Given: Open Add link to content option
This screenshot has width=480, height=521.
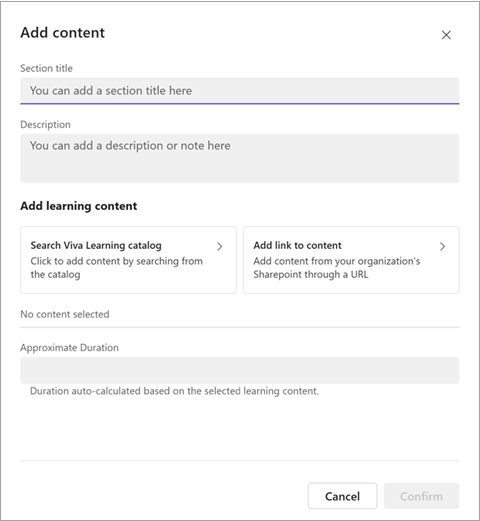Looking at the screenshot, I should click(351, 260).
